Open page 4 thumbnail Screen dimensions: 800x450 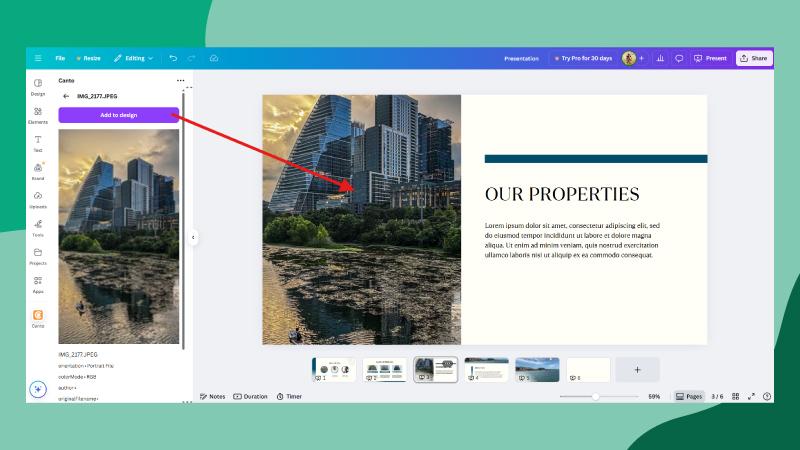pyautogui.click(x=486, y=369)
